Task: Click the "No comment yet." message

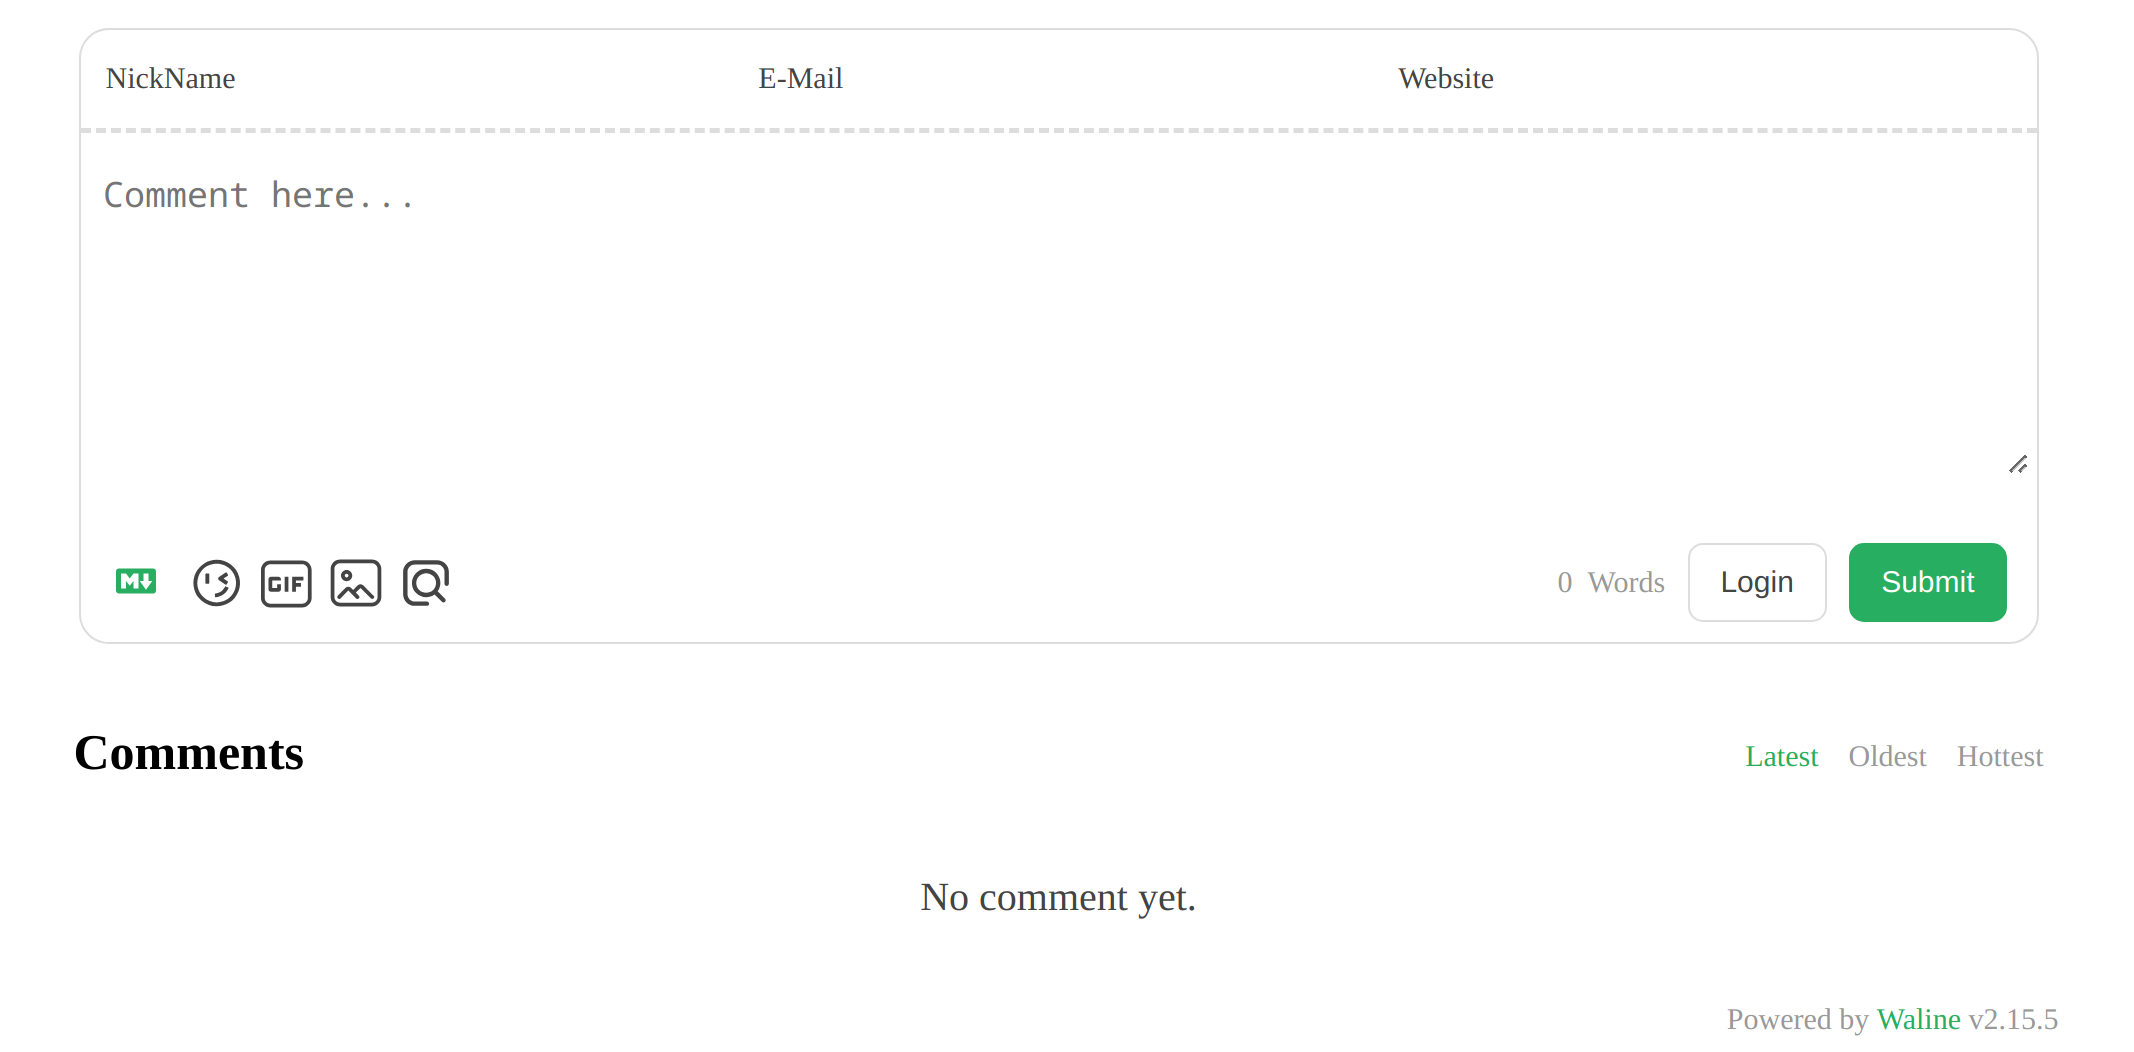Action: [1058, 897]
